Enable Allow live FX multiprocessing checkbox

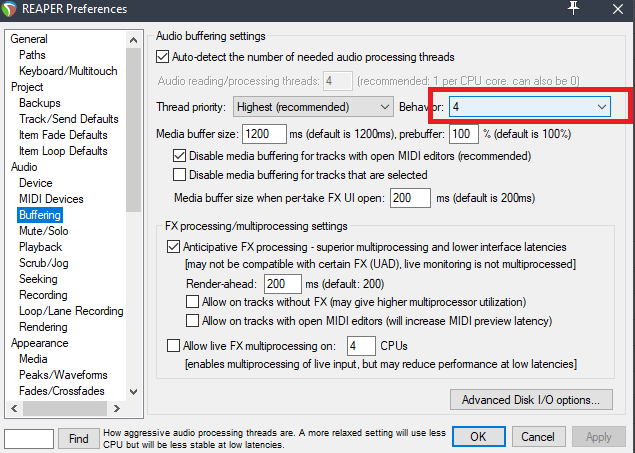(173, 346)
